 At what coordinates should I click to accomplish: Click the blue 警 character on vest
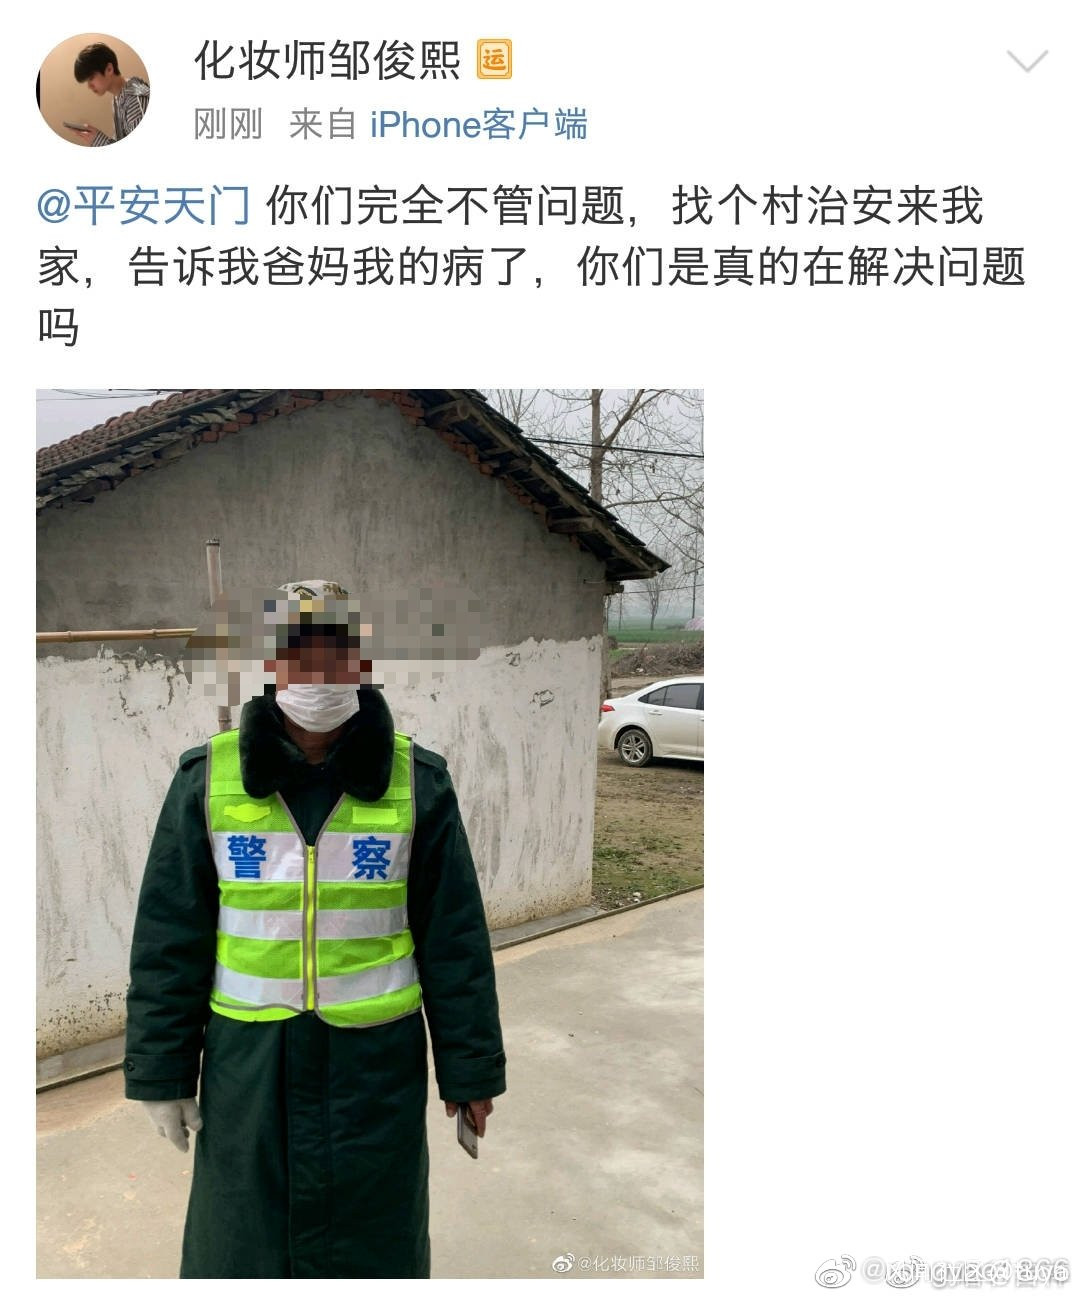point(247,857)
